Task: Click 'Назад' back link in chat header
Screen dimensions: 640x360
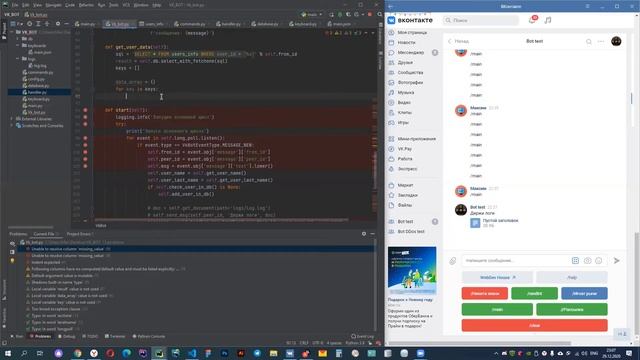Action: 459,41
